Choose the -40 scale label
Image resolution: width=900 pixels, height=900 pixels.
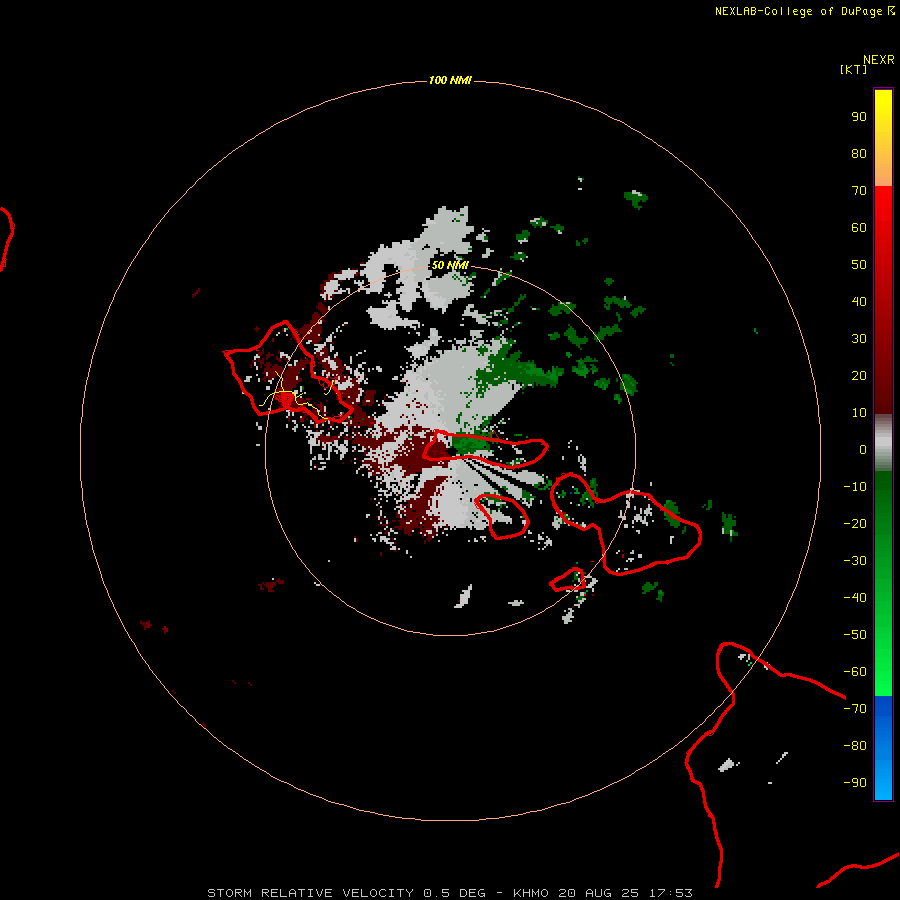click(x=855, y=598)
